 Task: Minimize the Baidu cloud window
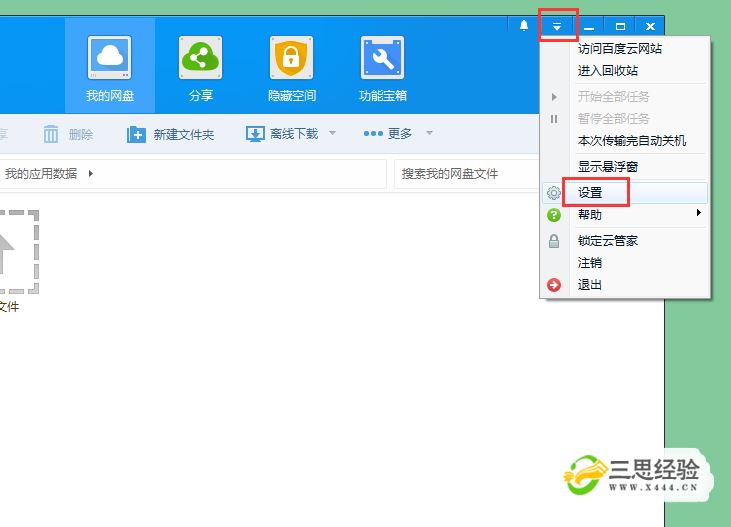point(589,27)
